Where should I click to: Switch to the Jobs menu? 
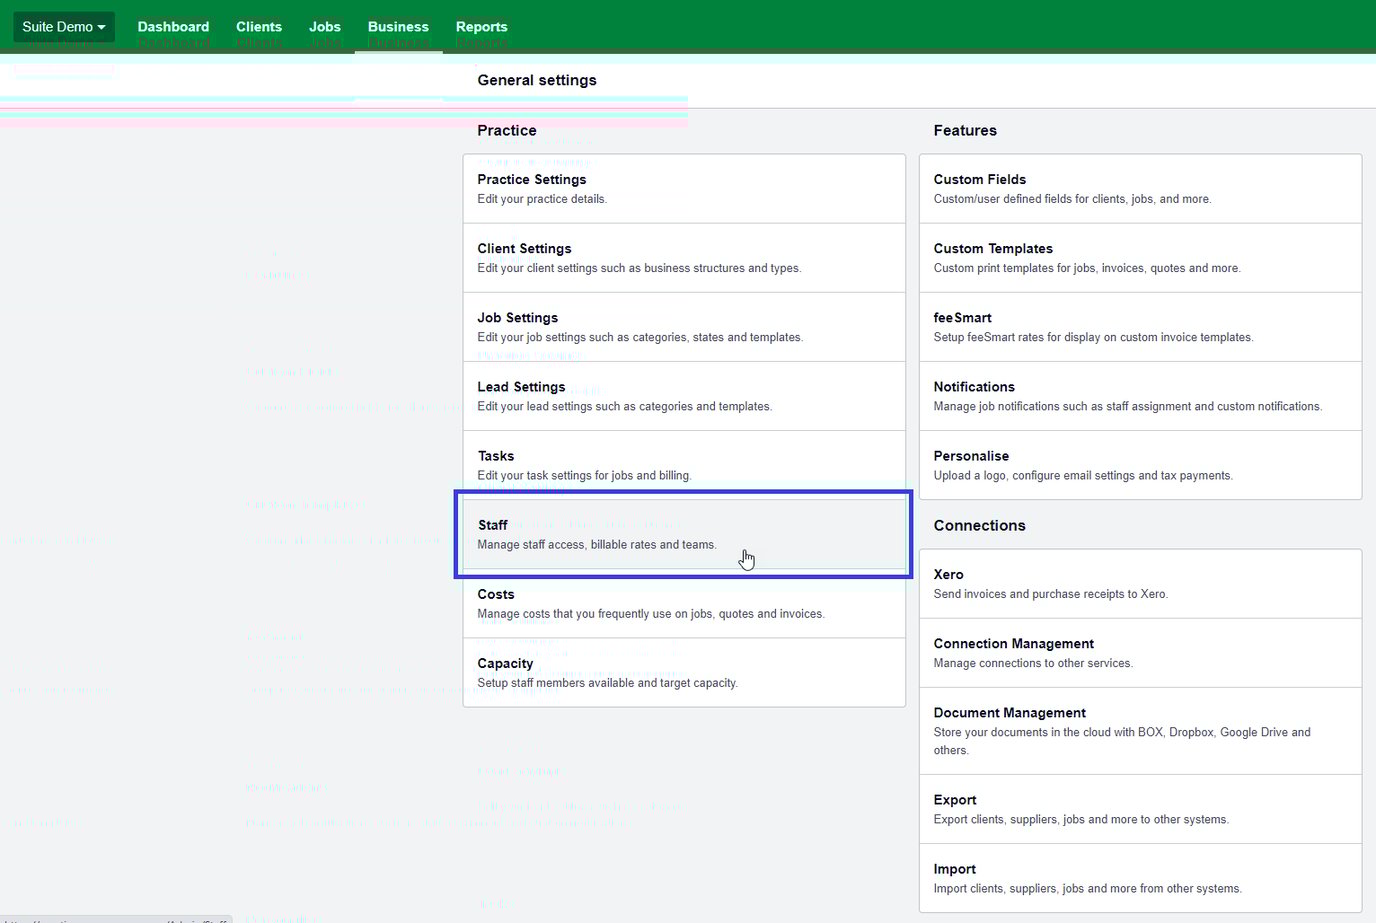click(325, 26)
